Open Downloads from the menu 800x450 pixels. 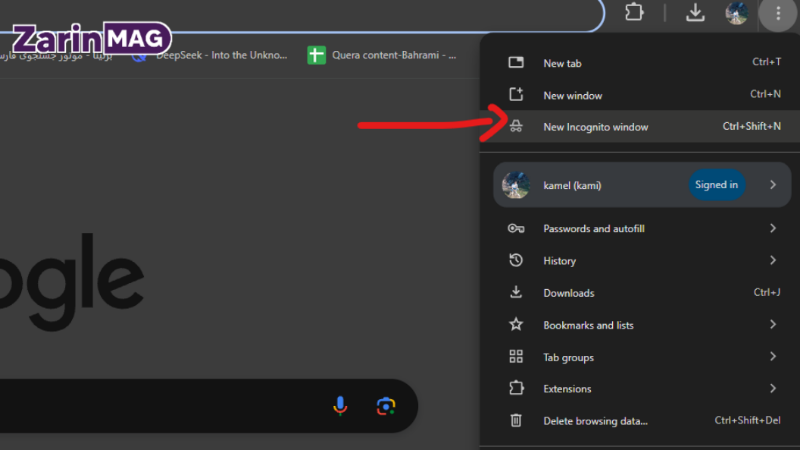[640, 293]
